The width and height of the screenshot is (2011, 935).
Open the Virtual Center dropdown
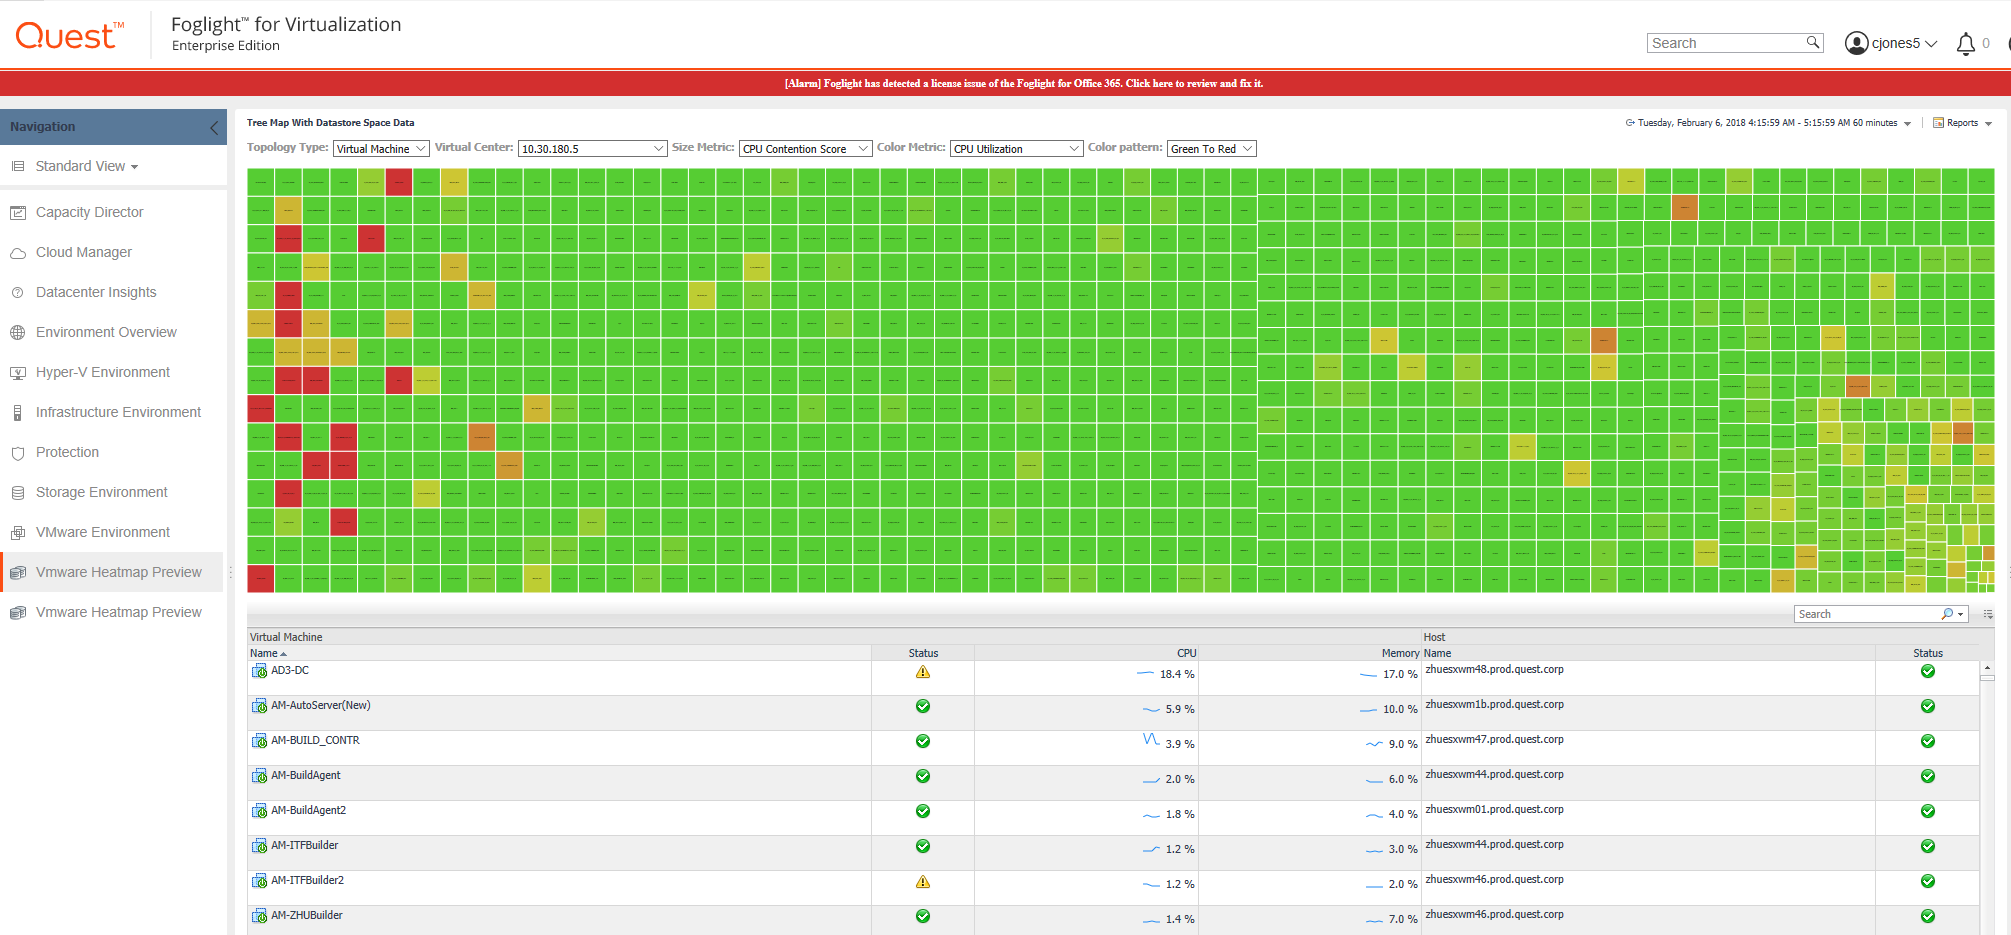click(591, 149)
